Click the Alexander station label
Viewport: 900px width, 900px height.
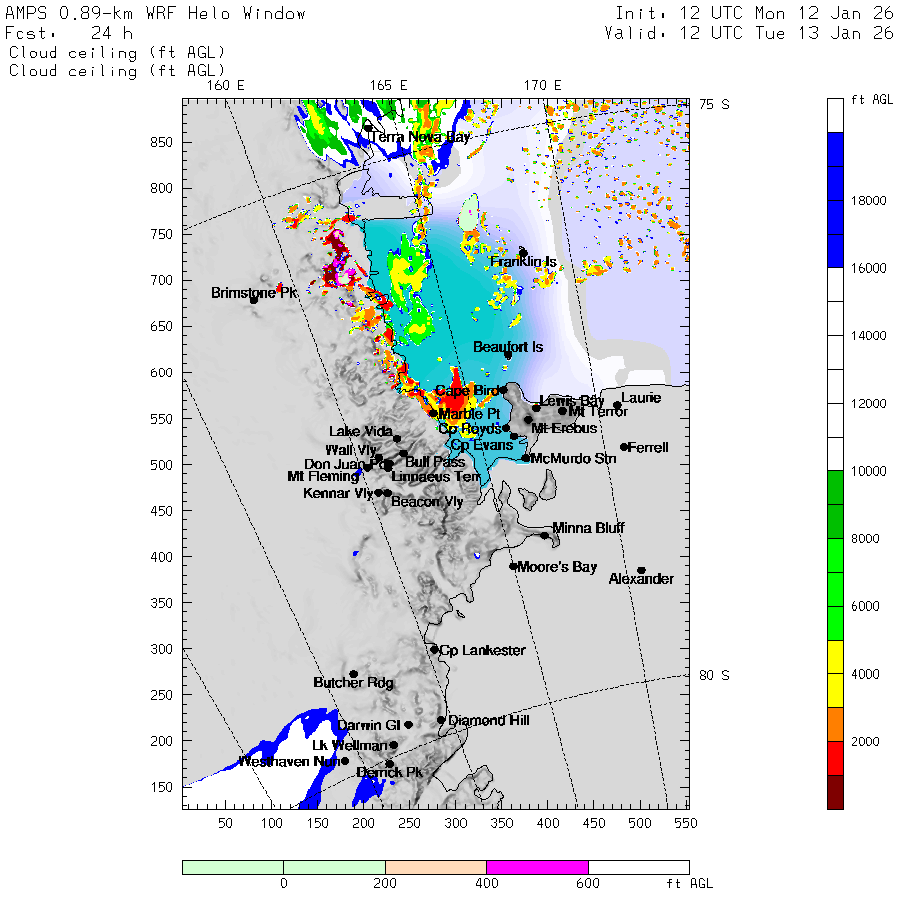pos(641,579)
